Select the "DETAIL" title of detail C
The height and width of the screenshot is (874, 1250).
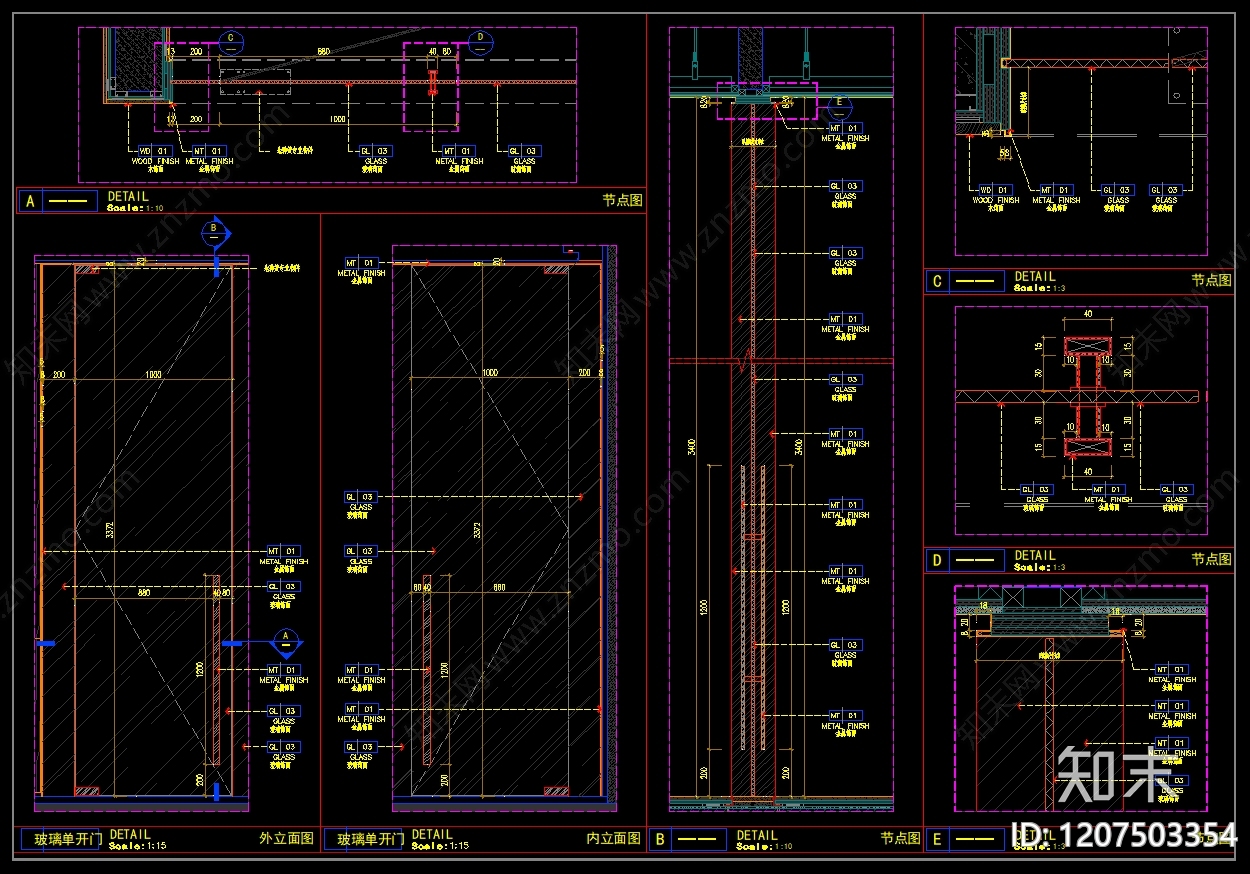pos(1035,276)
